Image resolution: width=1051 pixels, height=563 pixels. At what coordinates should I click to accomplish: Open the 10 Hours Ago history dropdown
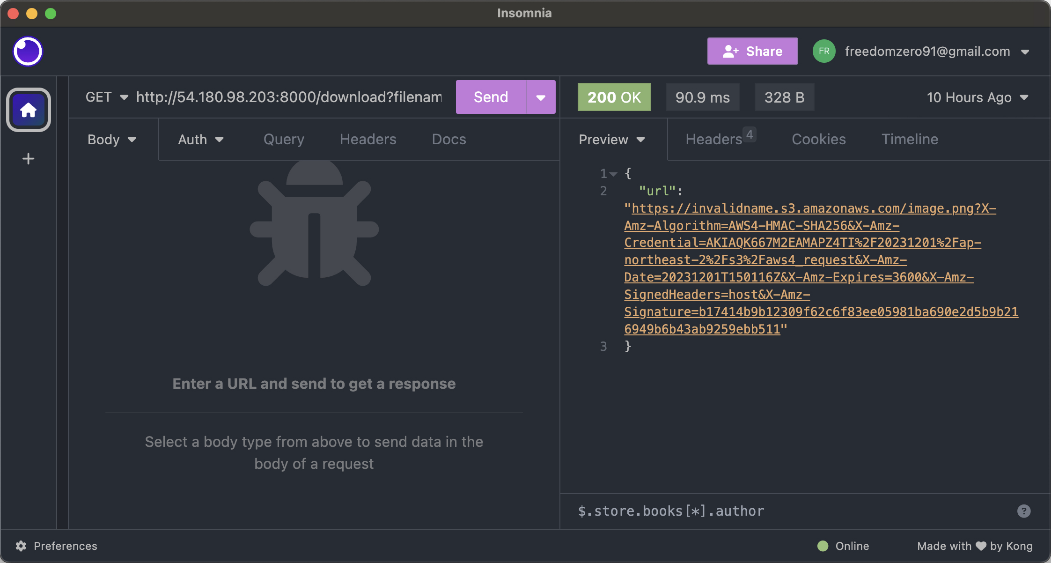977,97
